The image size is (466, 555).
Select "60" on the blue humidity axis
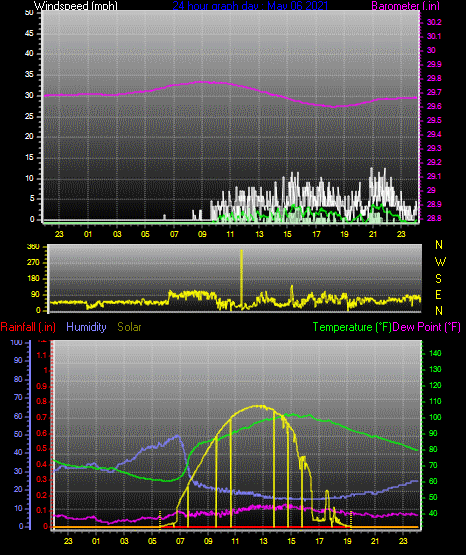tap(18, 416)
